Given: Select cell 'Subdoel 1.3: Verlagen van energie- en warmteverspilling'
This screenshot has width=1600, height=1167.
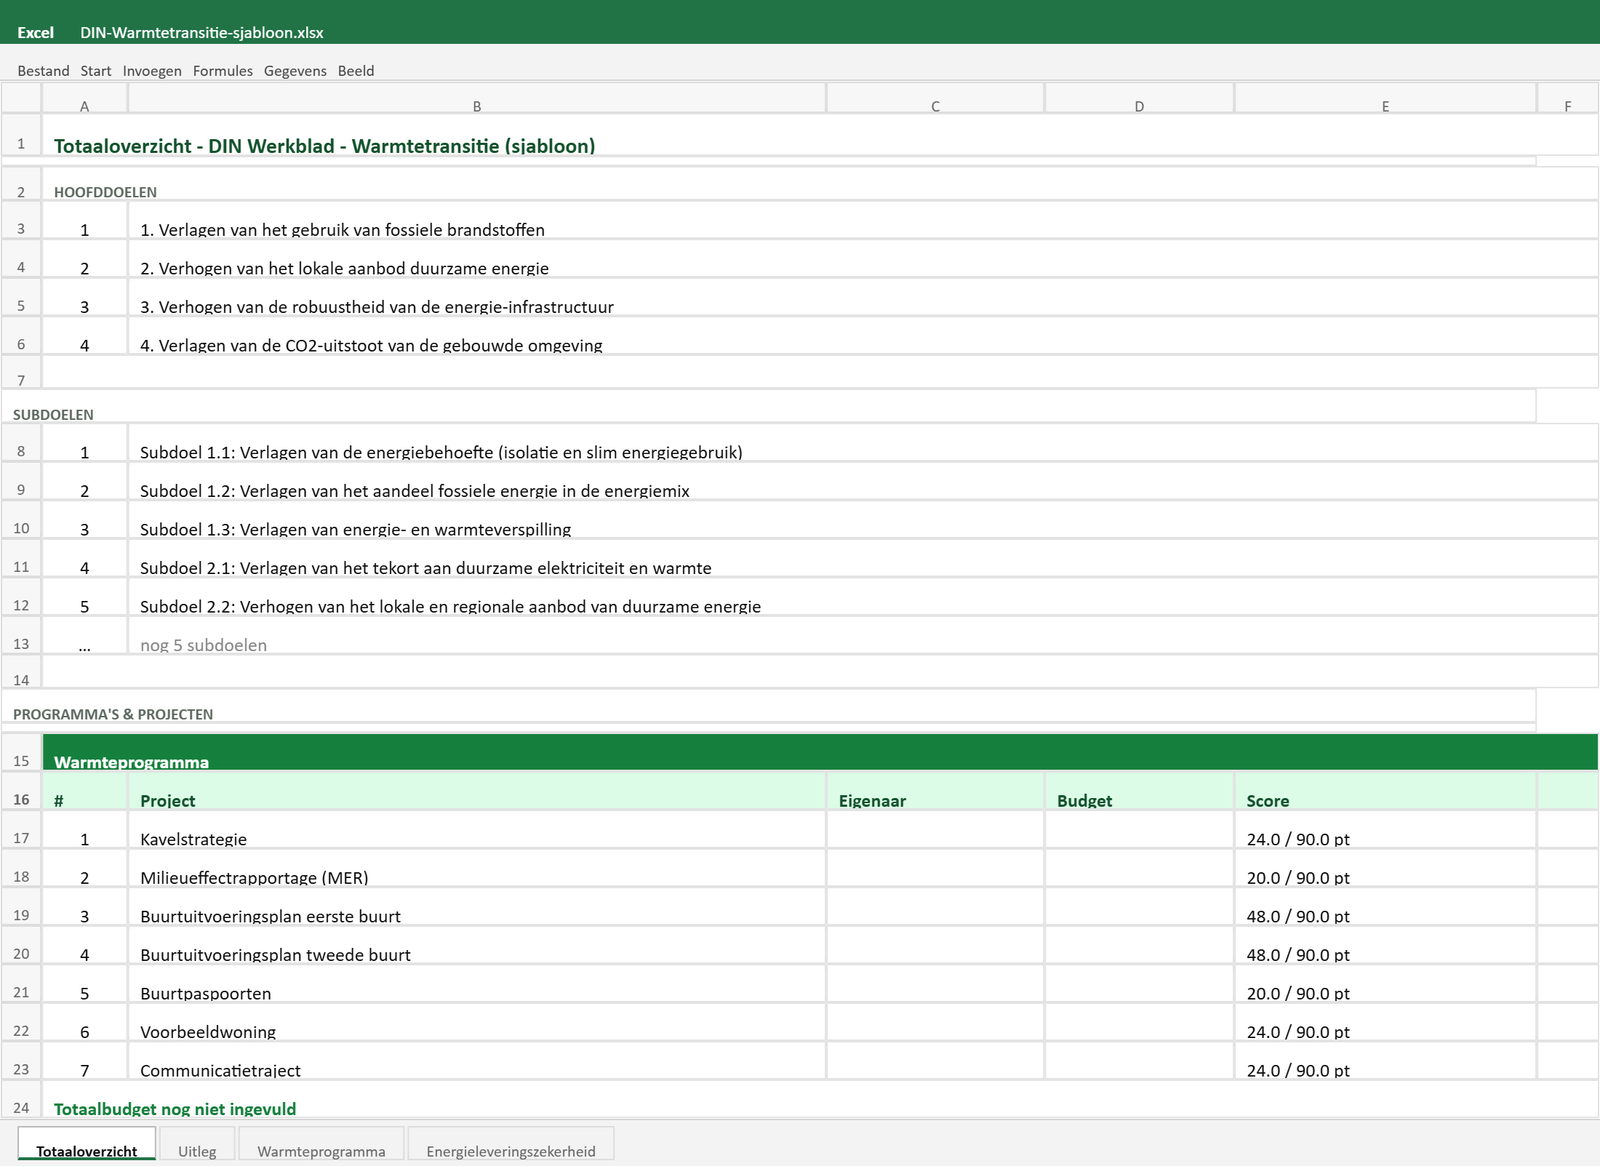Looking at the screenshot, I should click(863, 520).
